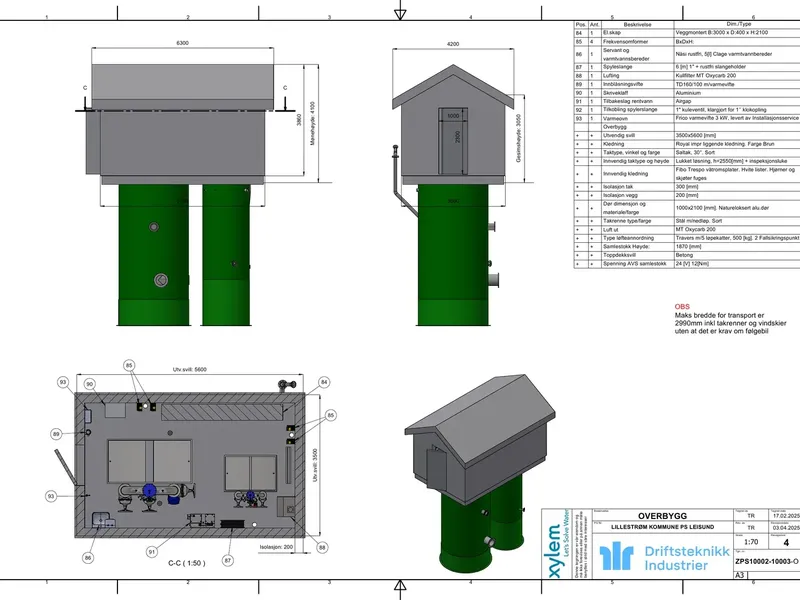The width and height of the screenshot is (800, 600).
Task: Click the Isolasjon: 200 label
Action: (x=276, y=547)
